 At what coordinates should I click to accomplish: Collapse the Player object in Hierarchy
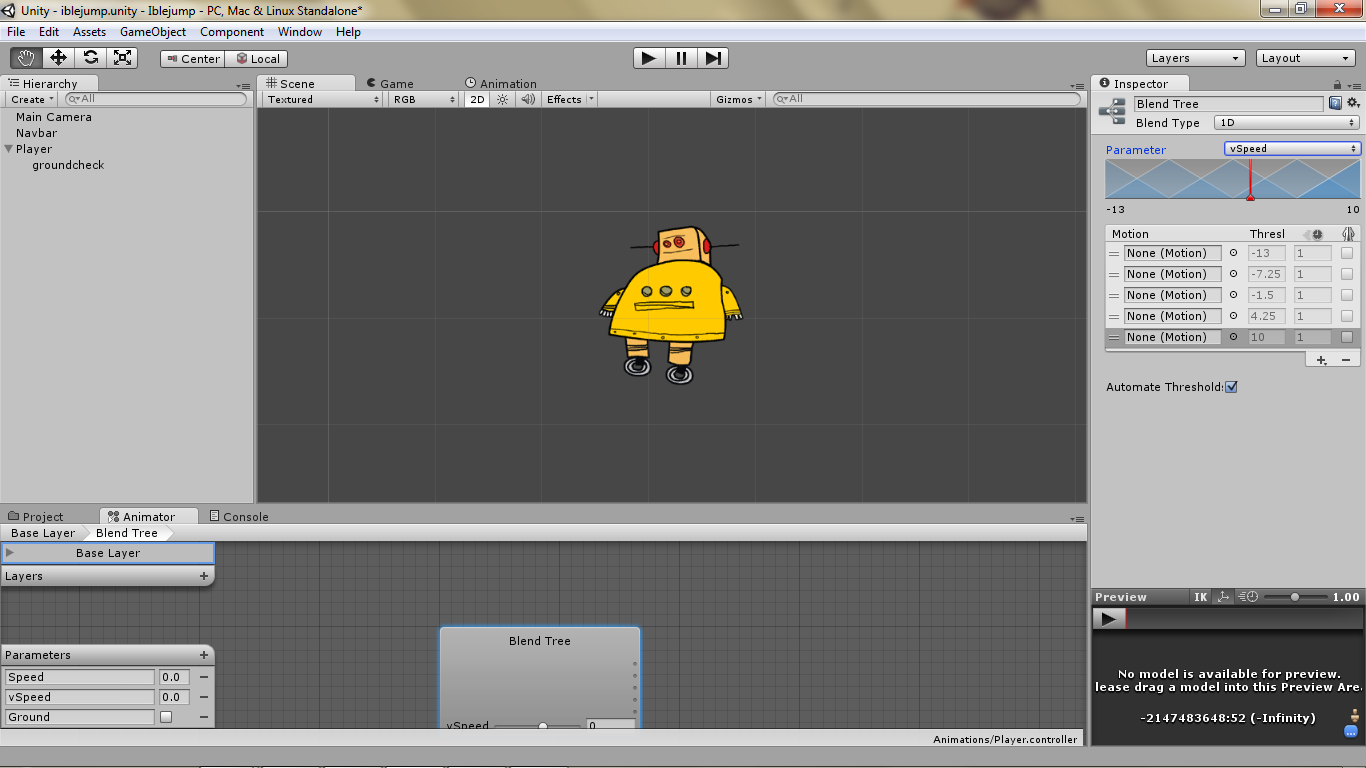click(x=9, y=149)
